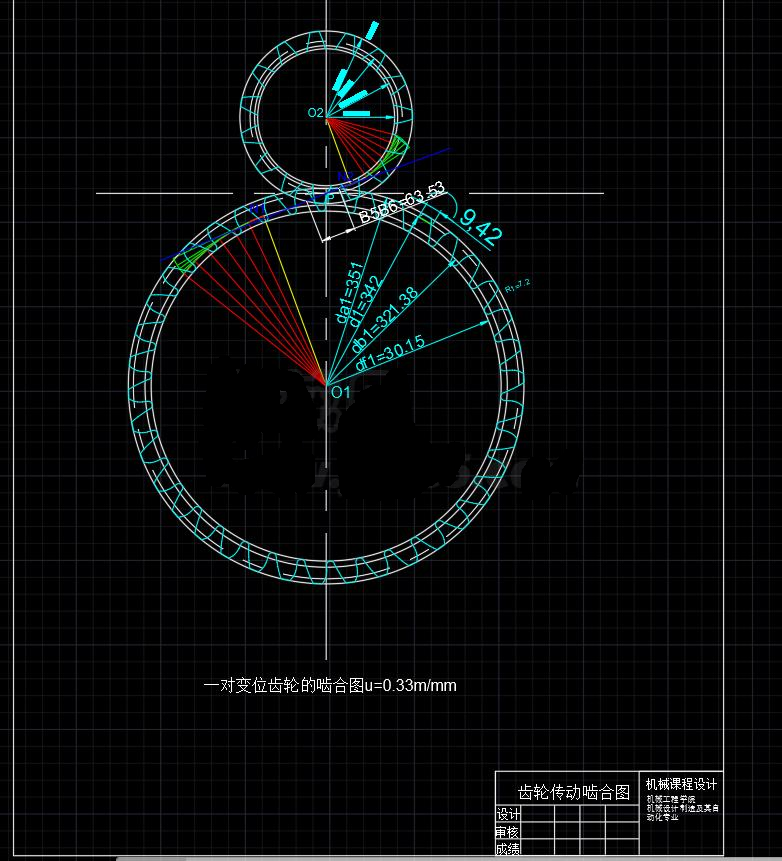This screenshot has height=861, width=782.
Task: Click the 审核 row label cell
Action: click(x=508, y=831)
